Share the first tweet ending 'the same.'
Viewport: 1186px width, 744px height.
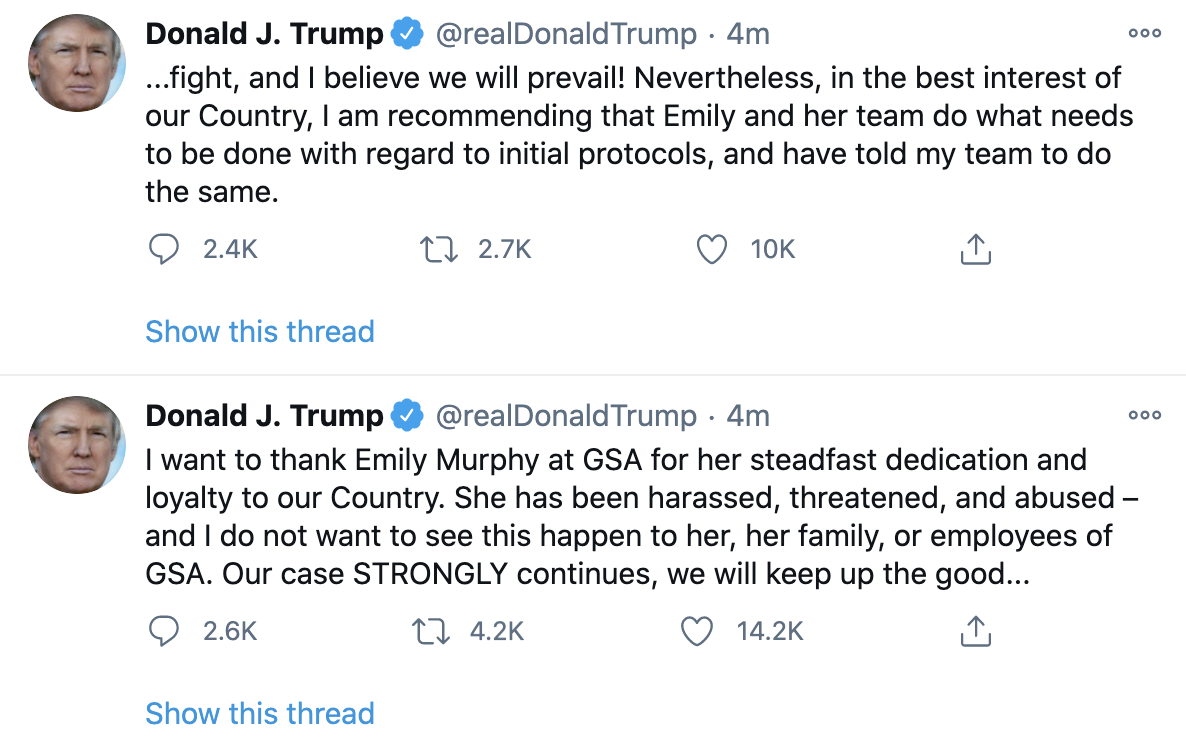pyautogui.click(x=975, y=249)
